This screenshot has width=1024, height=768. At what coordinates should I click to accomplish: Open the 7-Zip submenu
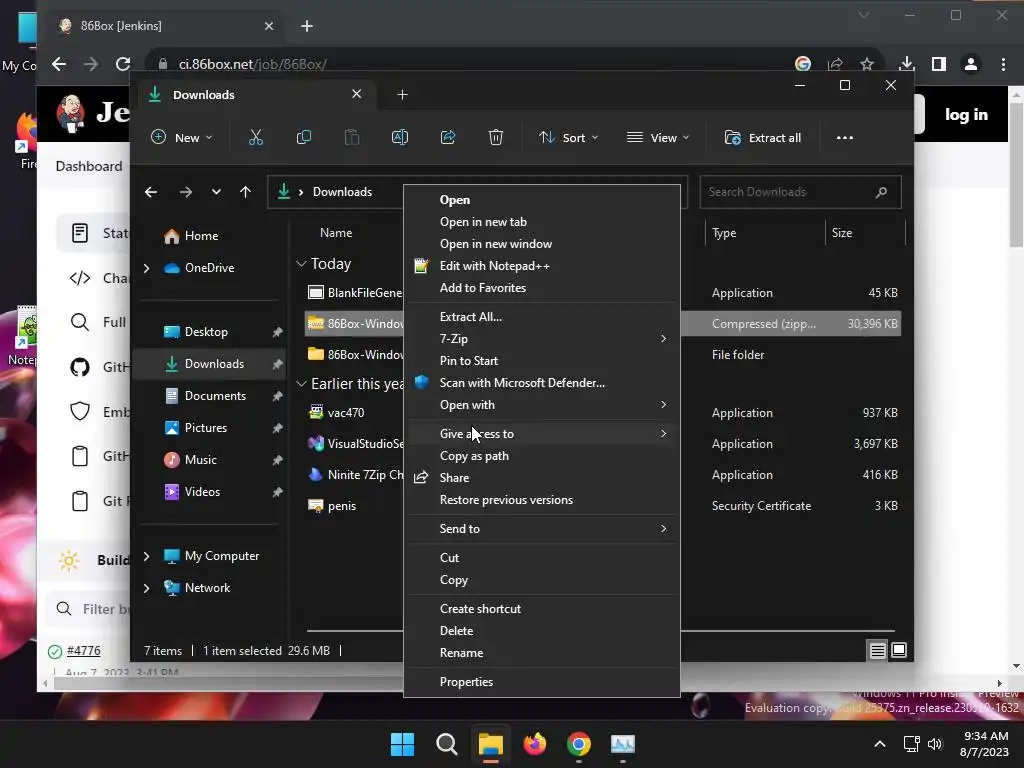[x=542, y=339]
